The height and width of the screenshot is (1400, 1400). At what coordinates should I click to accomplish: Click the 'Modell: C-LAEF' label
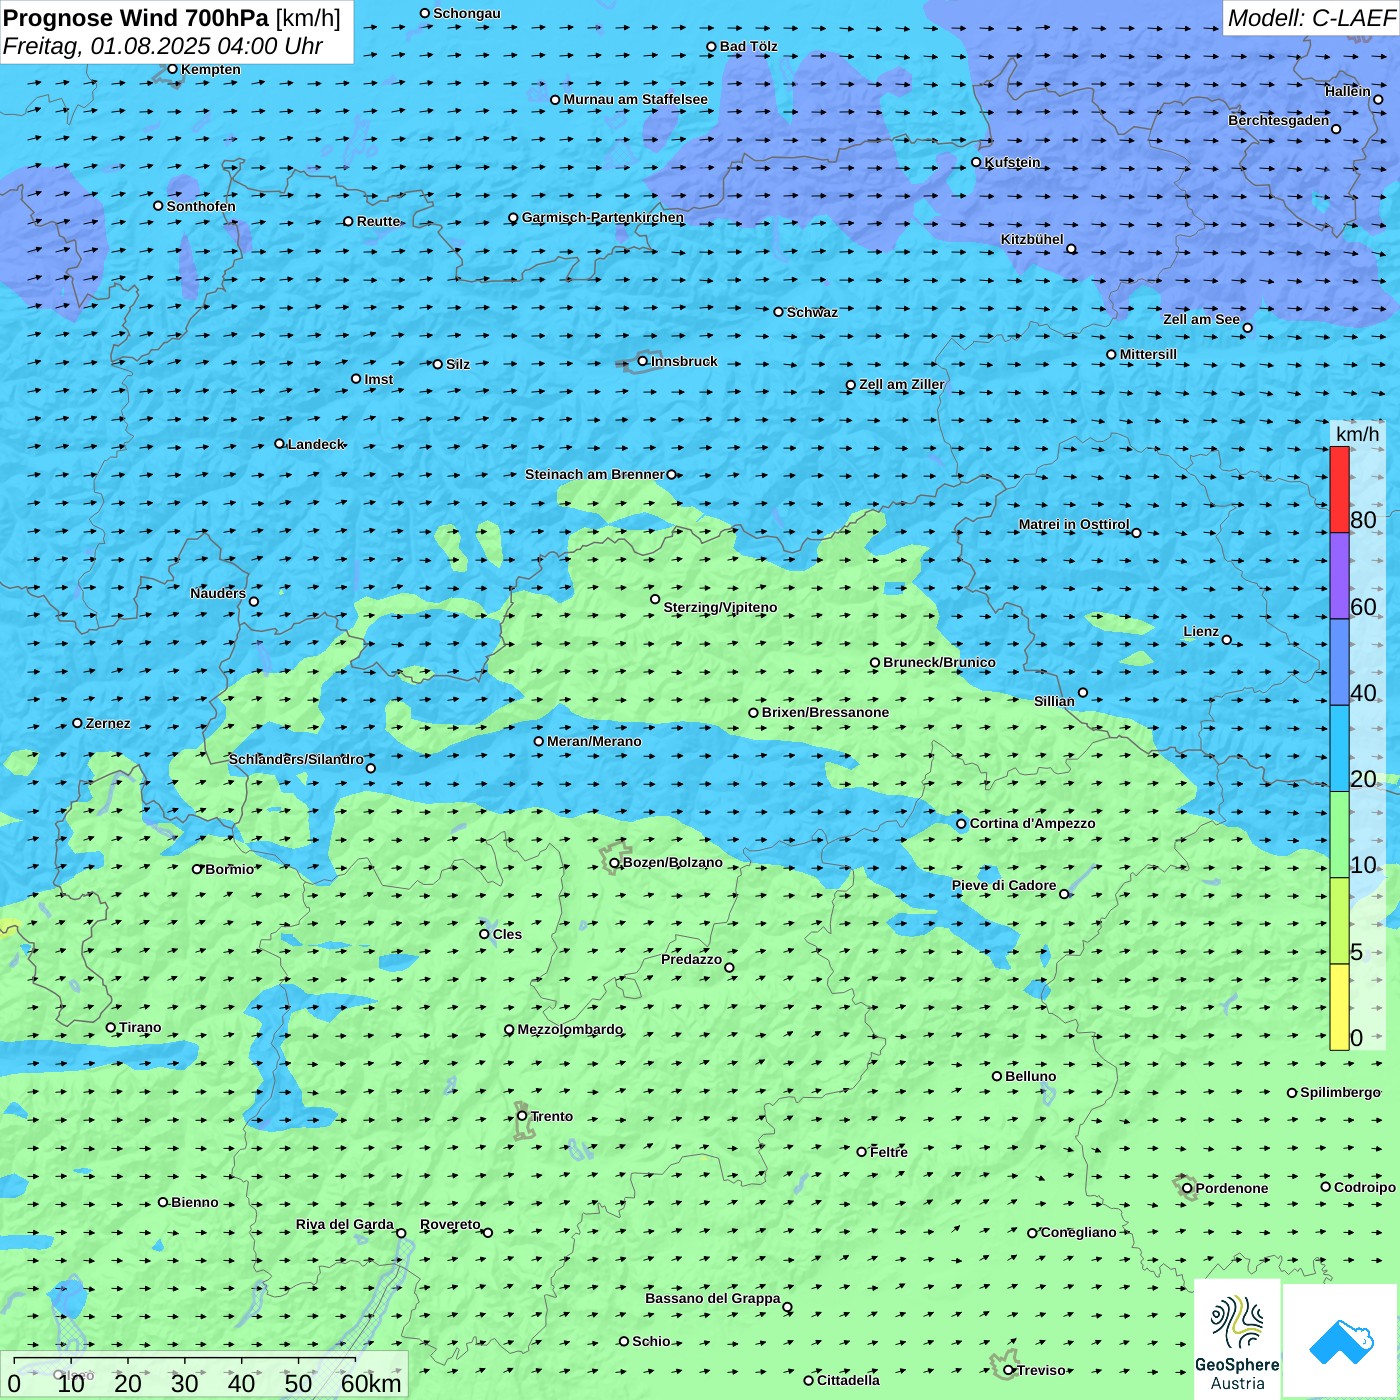[1311, 18]
